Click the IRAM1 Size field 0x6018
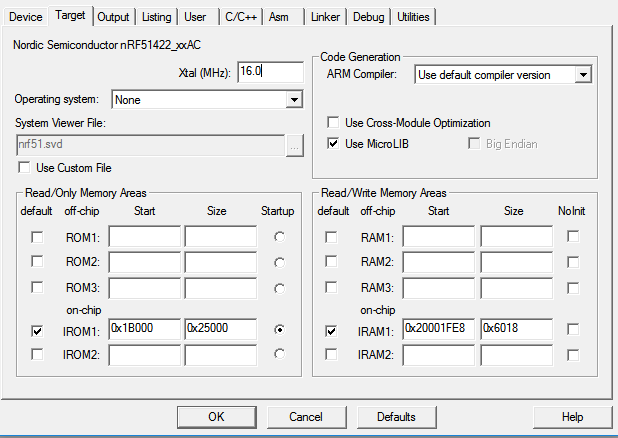Viewport: 618px width, 438px height. tap(516, 329)
